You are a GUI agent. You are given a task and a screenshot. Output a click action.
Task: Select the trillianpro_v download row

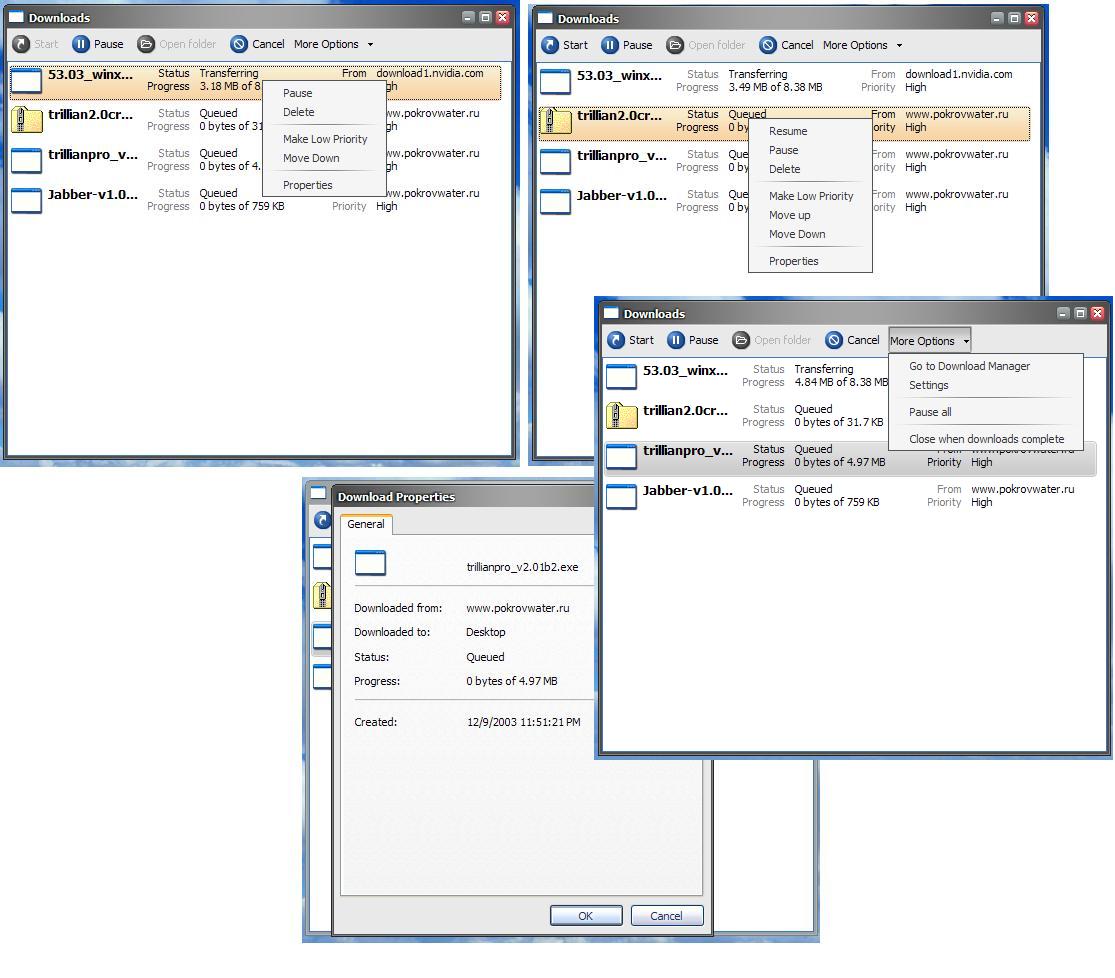(x=700, y=455)
